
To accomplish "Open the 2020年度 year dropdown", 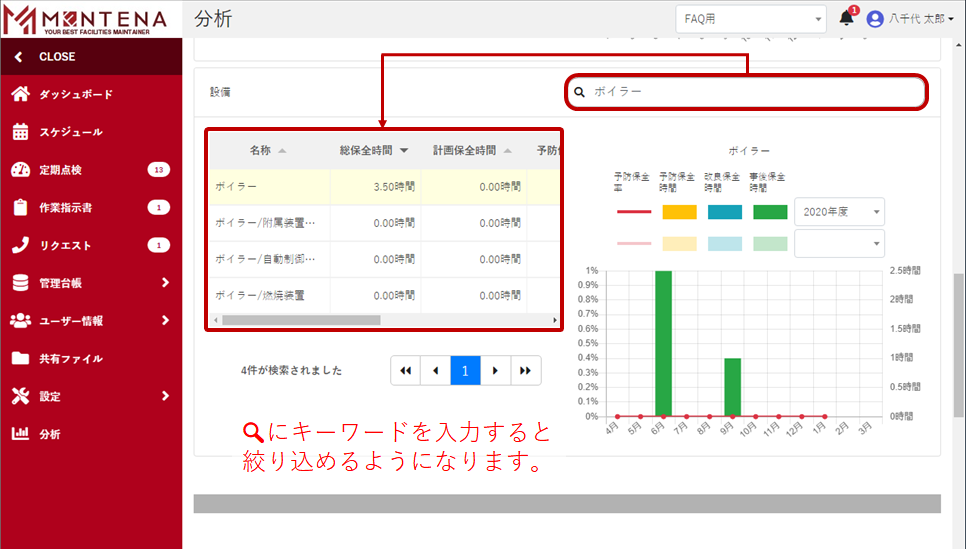I will (x=839, y=212).
